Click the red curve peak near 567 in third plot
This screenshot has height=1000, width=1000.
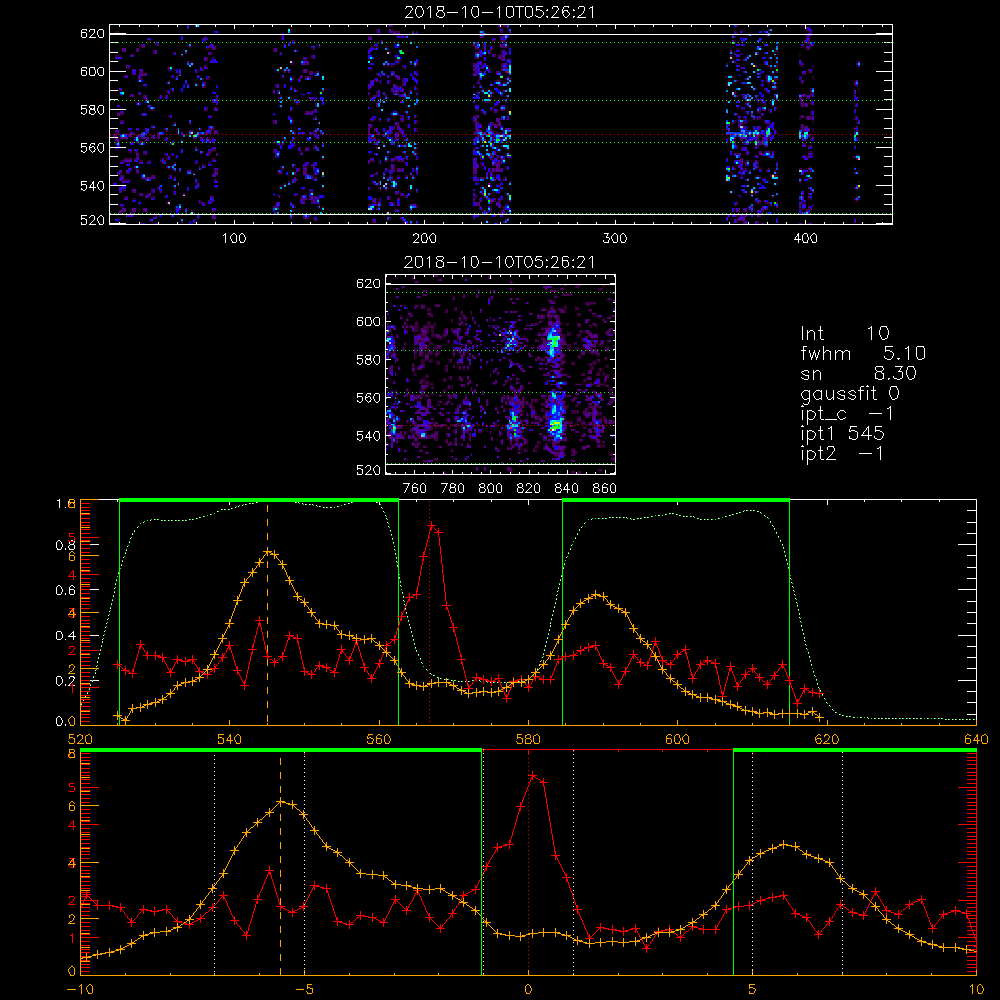click(x=432, y=526)
